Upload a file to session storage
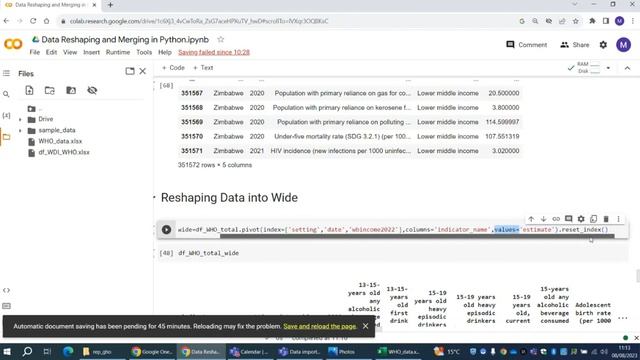The image size is (640, 360). [x=29, y=90]
